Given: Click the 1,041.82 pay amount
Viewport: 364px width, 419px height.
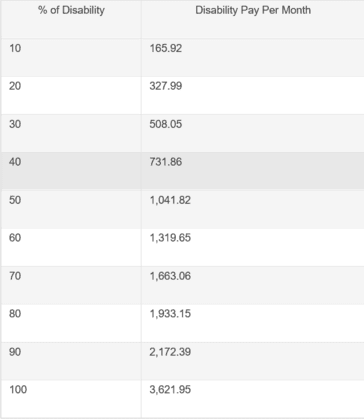Looking at the screenshot, I should pos(170,200).
